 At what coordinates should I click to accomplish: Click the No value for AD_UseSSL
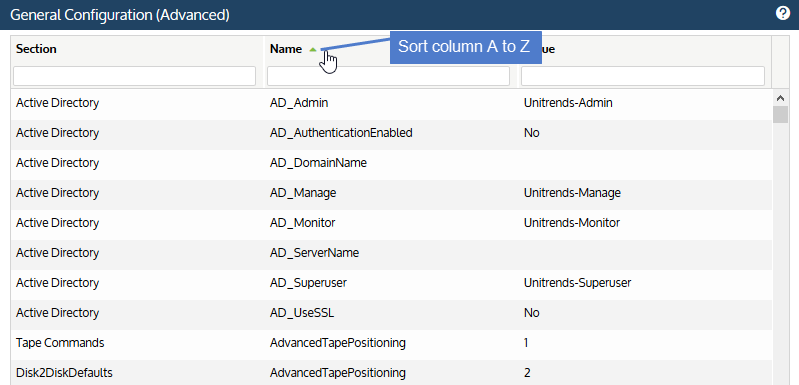click(531, 313)
